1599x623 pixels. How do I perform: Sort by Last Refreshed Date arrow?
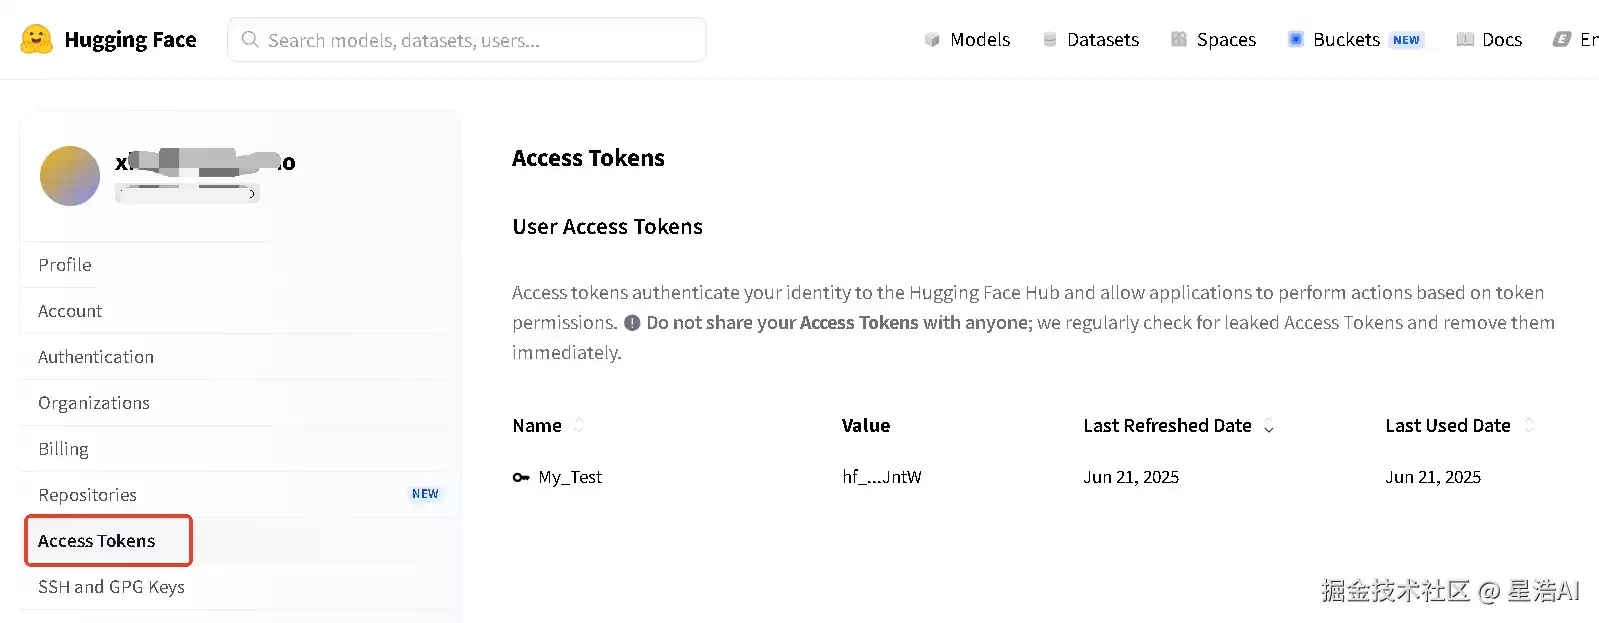[1269, 426]
